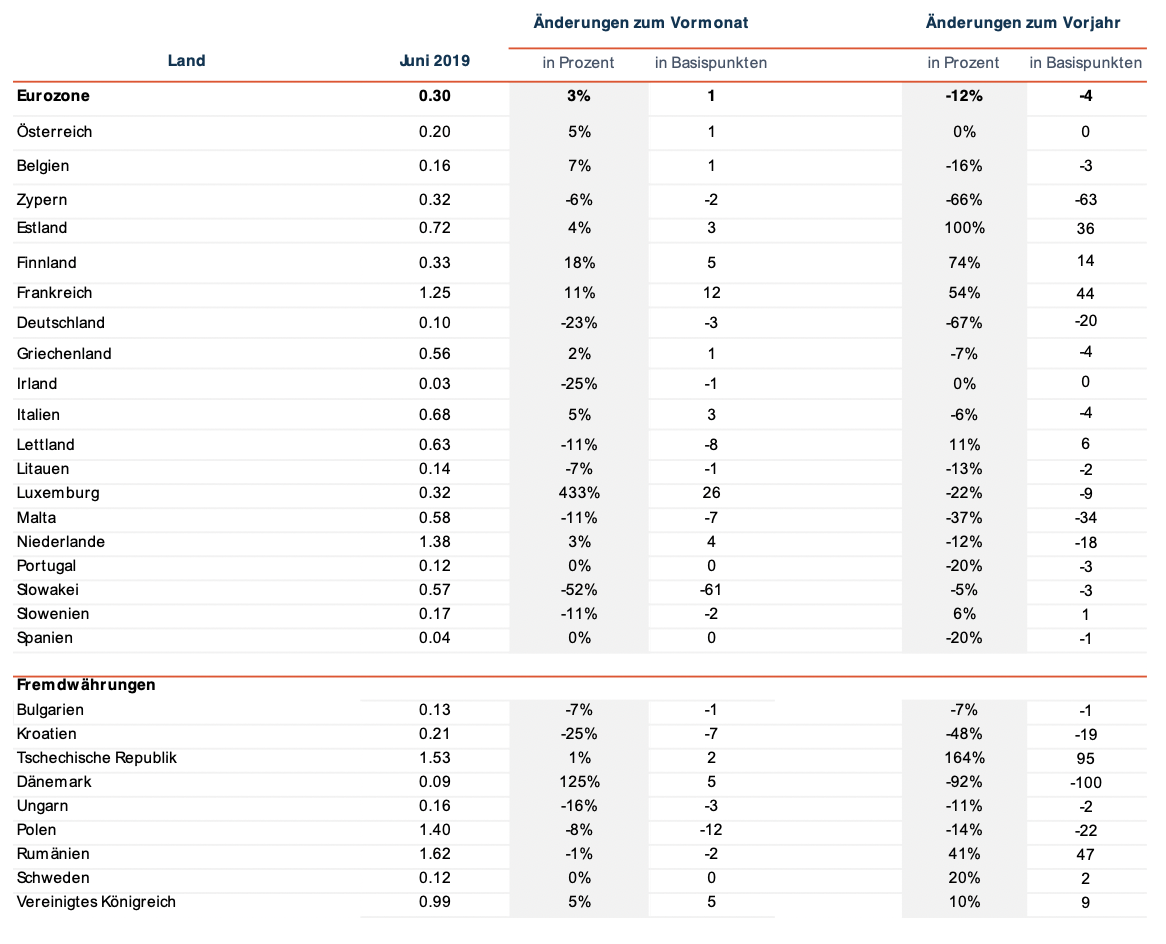Select the Österreich row label
Screen dimensions: 1166x944
click(x=54, y=132)
